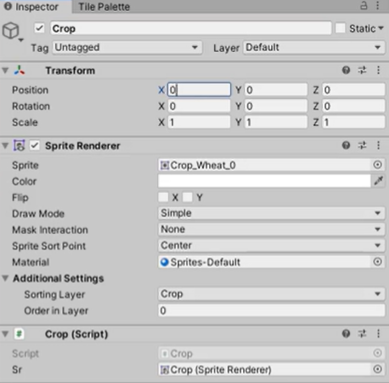The image size is (389, 383).
Task: Click the Scale Z input field
Action: coord(353,122)
